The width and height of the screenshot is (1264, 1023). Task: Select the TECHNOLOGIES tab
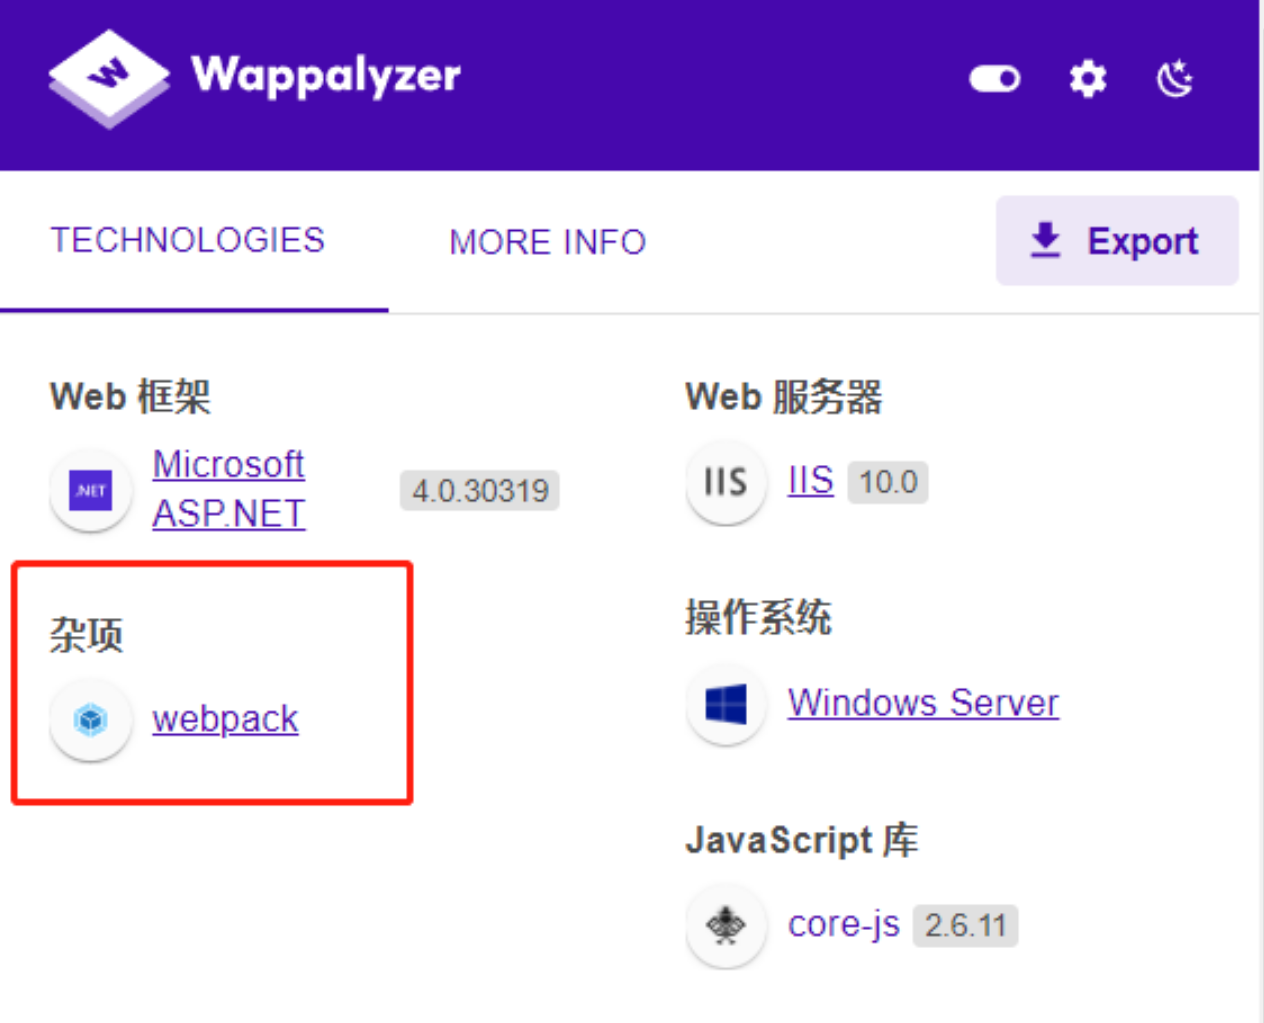(188, 239)
